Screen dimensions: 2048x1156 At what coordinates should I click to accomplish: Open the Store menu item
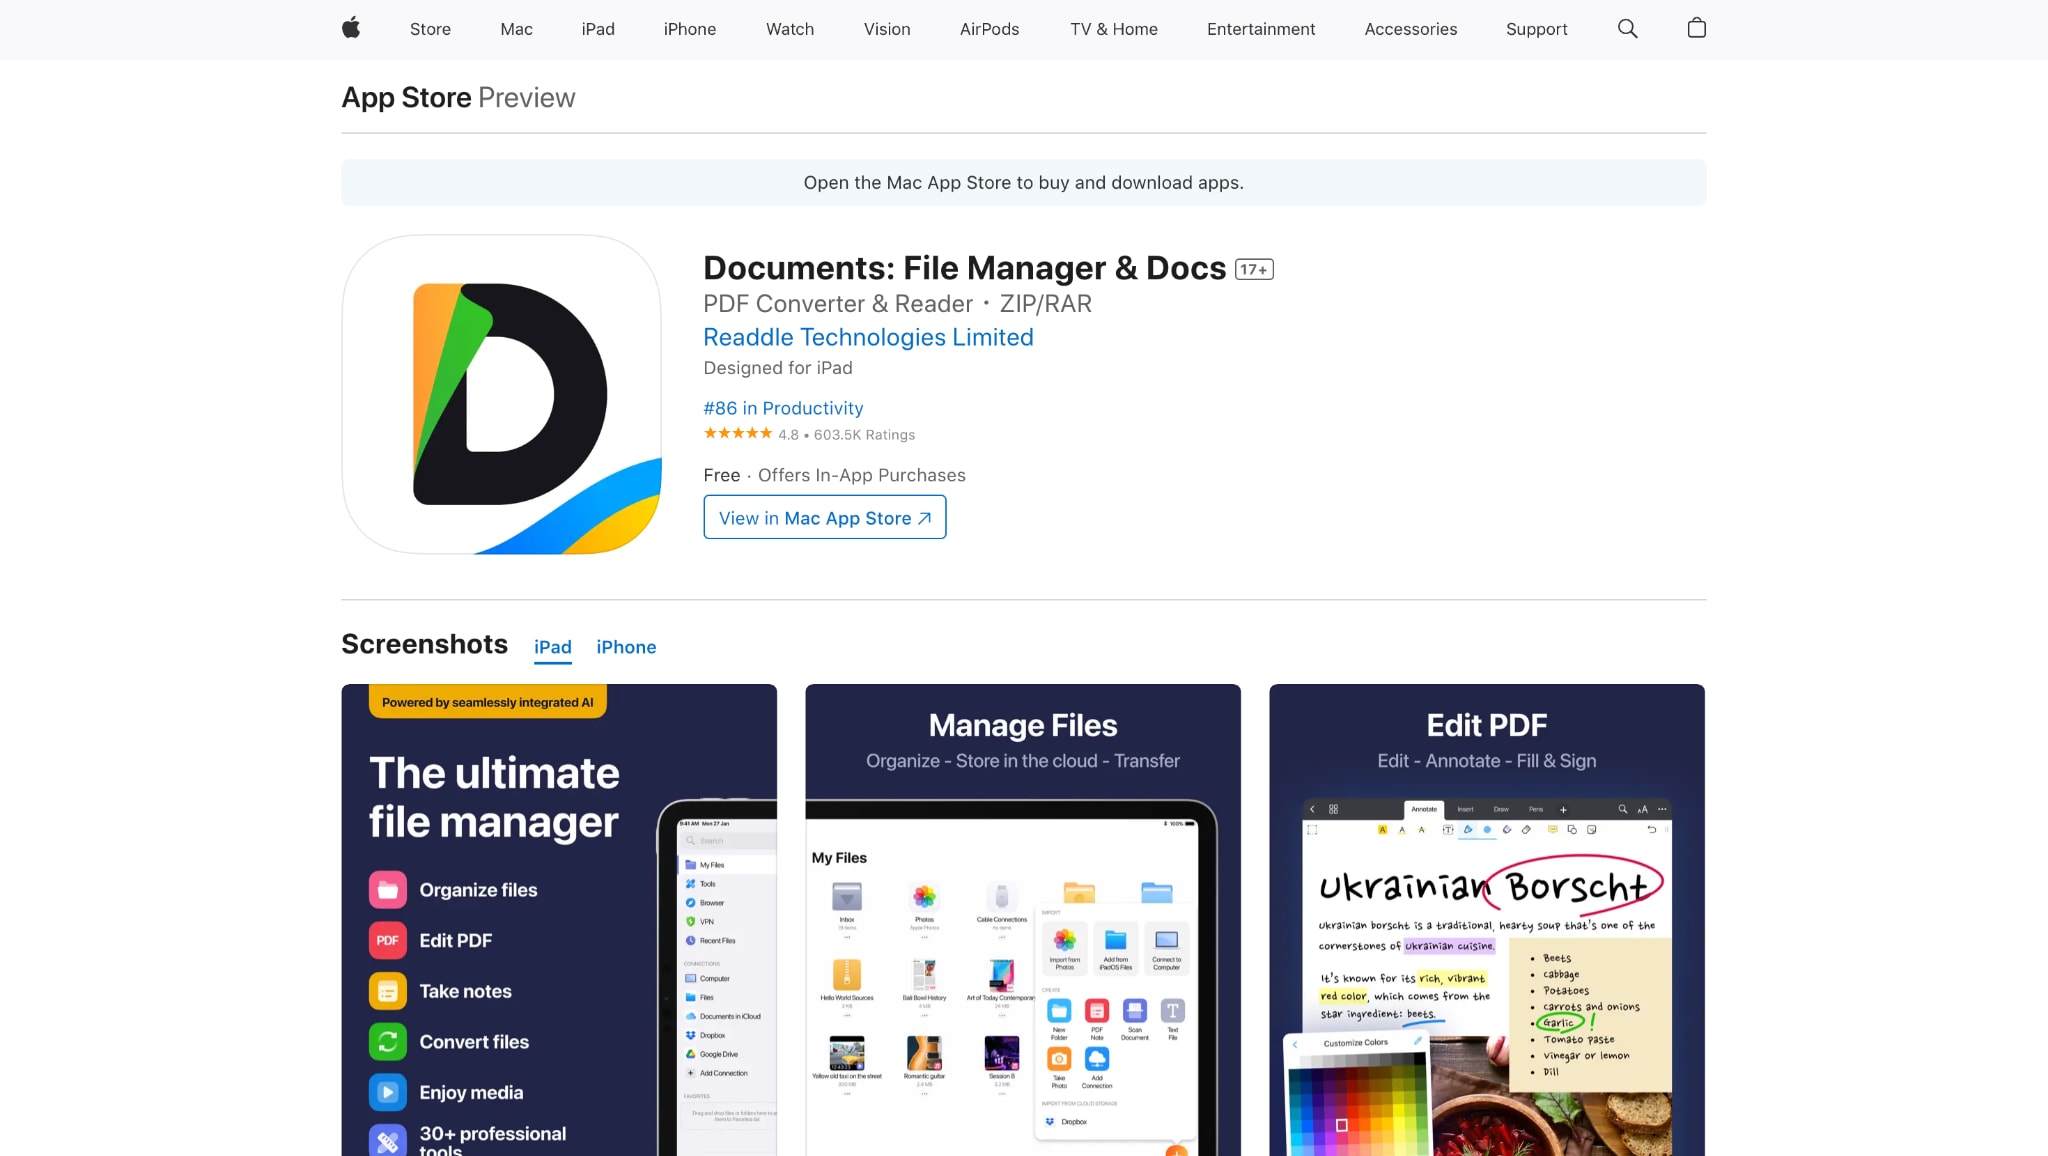pyautogui.click(x=430, y=29)
